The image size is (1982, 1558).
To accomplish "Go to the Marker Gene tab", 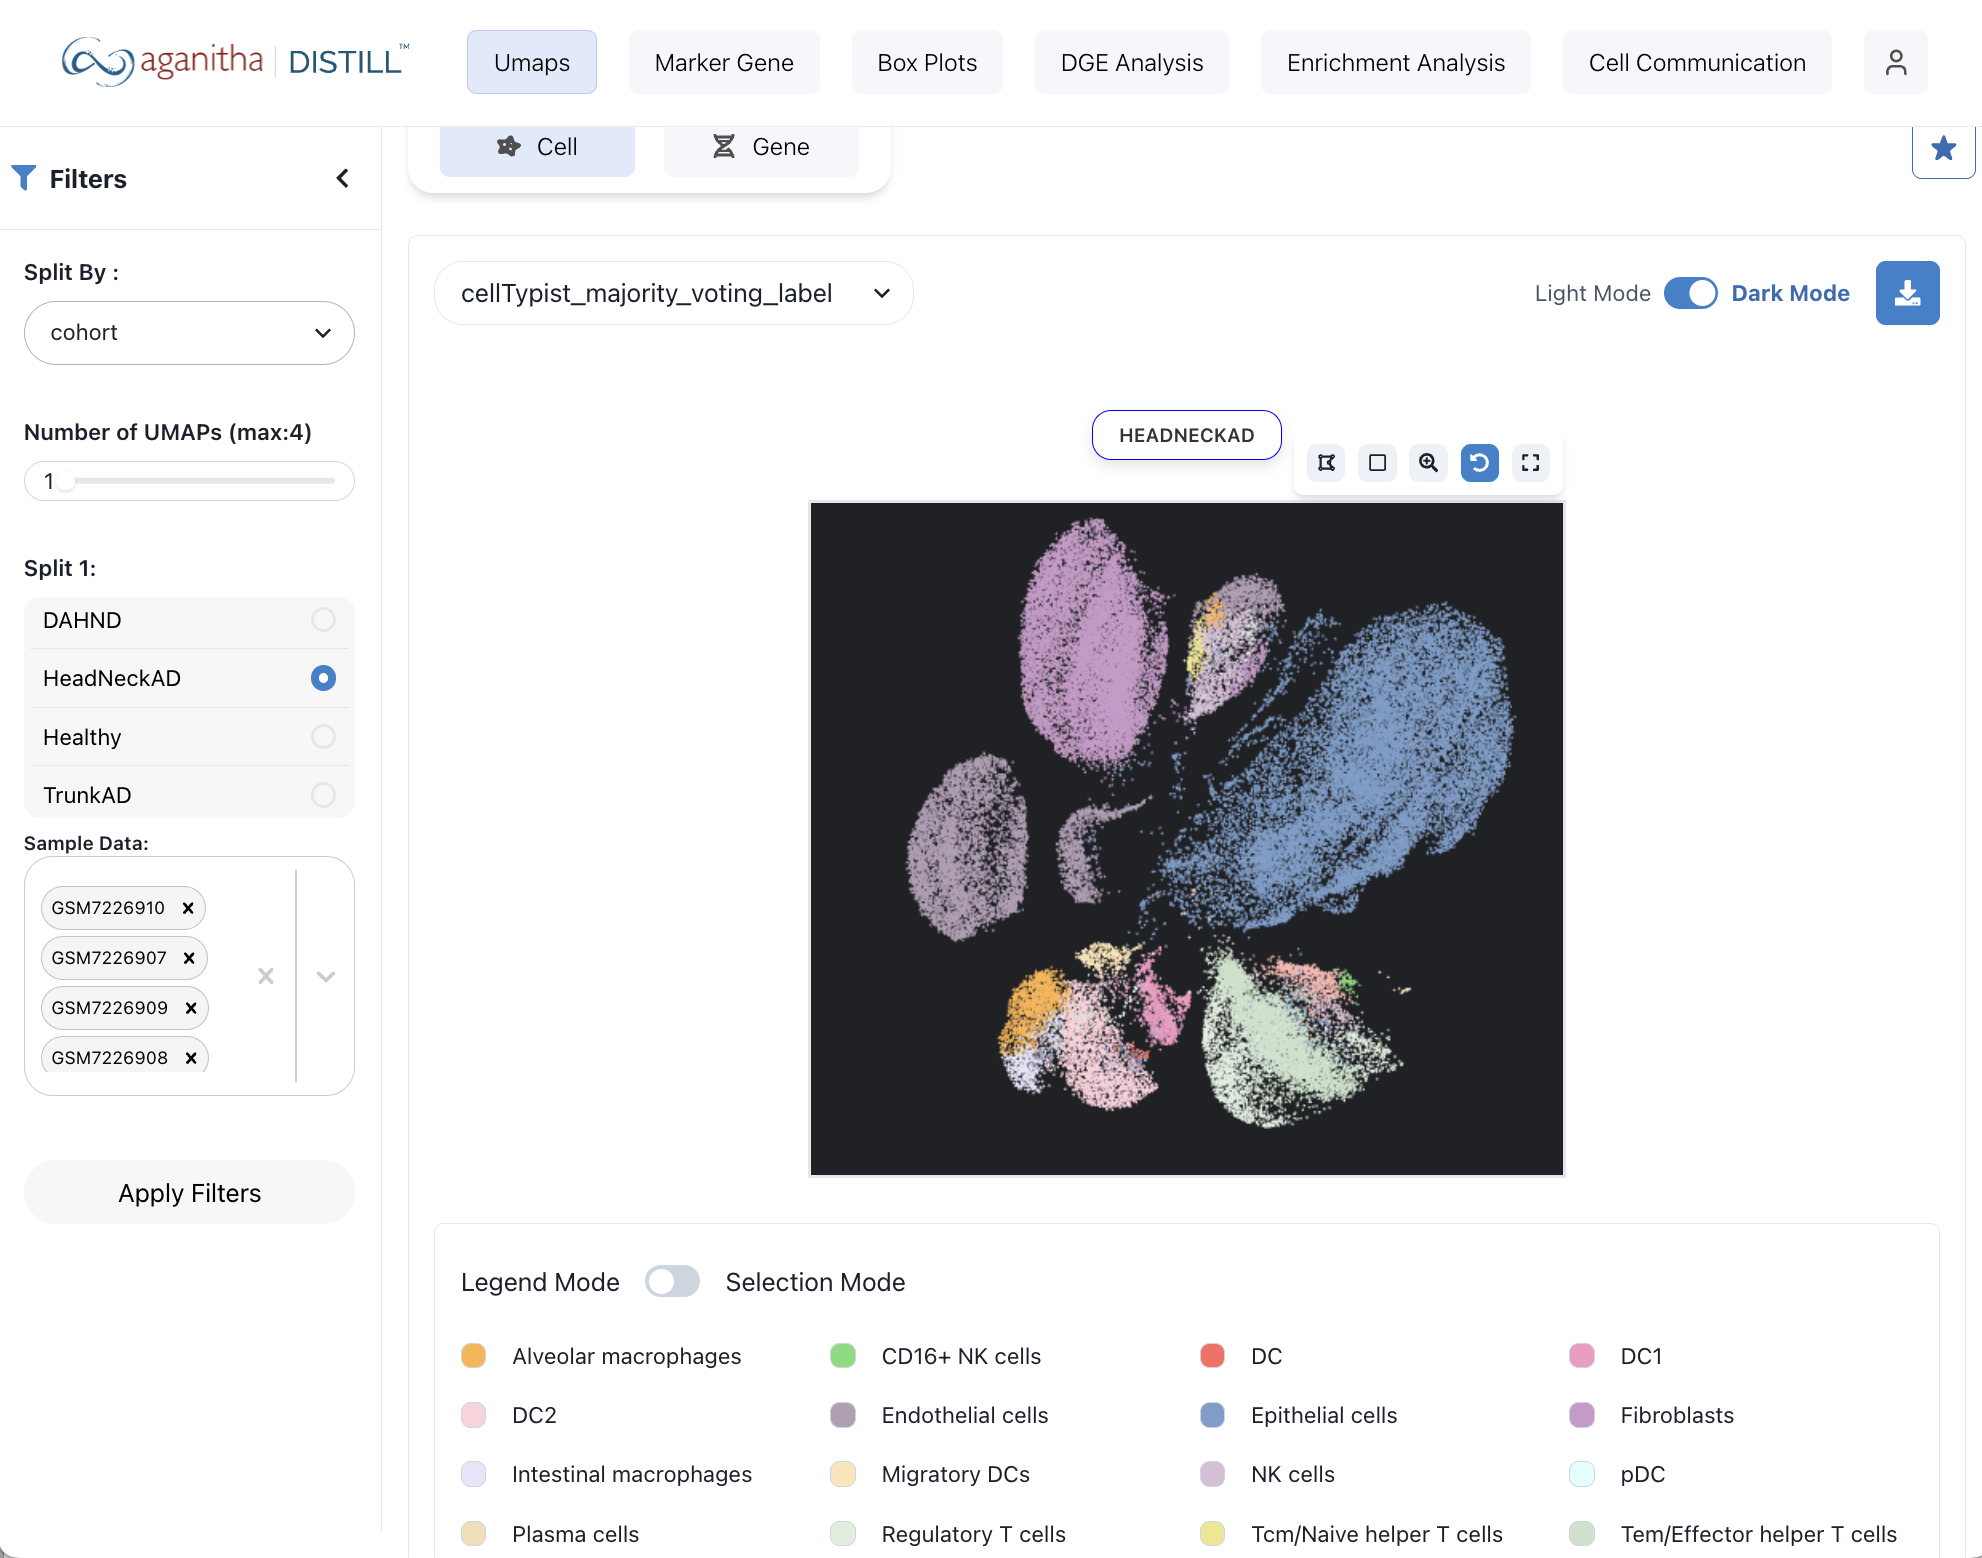I will coord(723,62).
